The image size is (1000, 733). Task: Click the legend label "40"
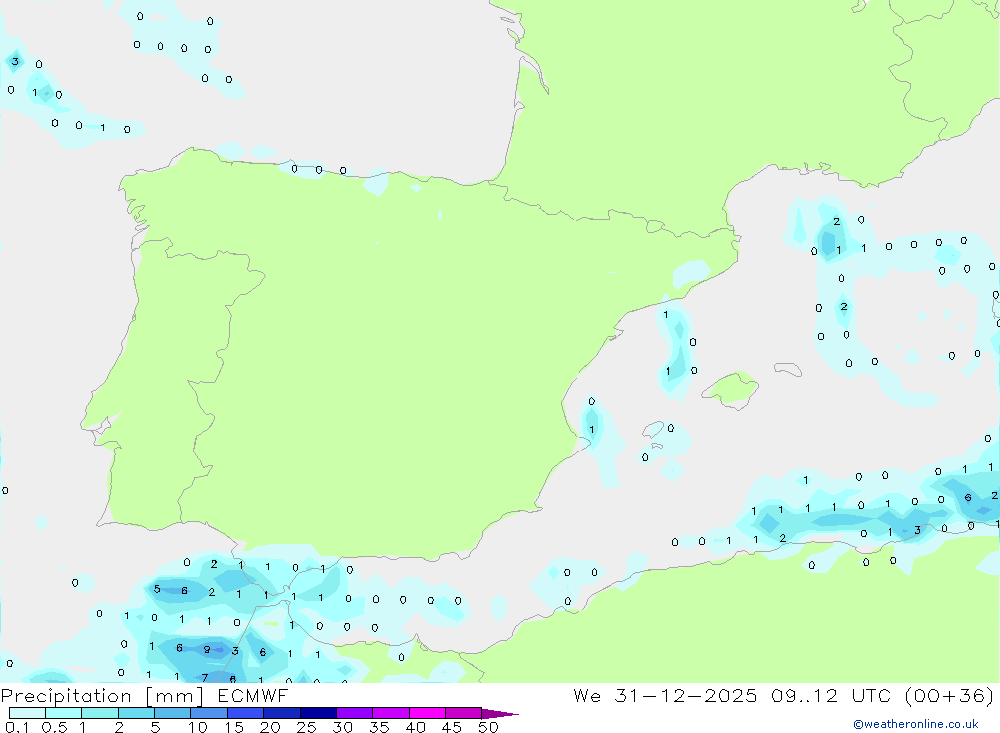(416, 727)
